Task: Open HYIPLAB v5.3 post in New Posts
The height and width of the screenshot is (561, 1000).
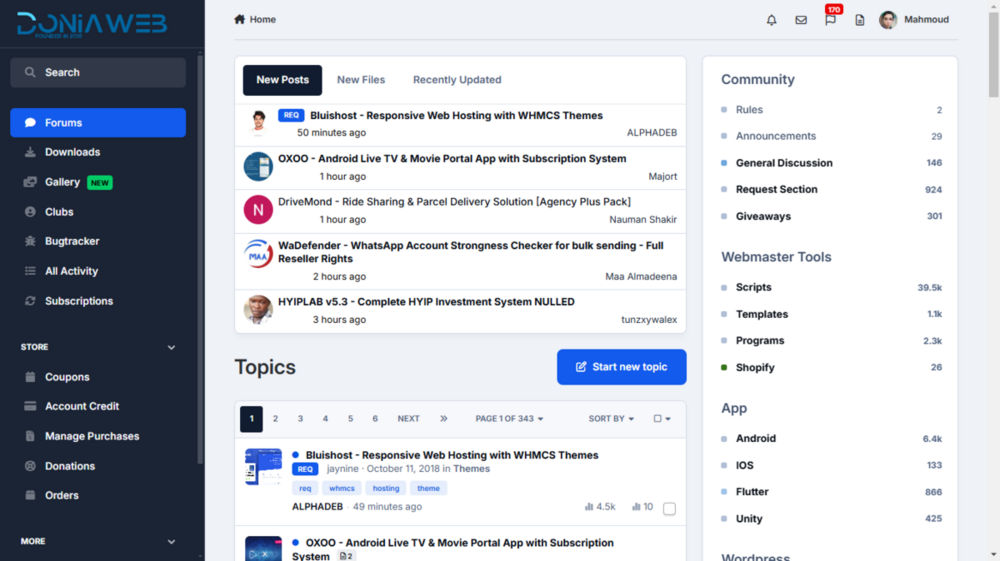Action: click(426, 302)
